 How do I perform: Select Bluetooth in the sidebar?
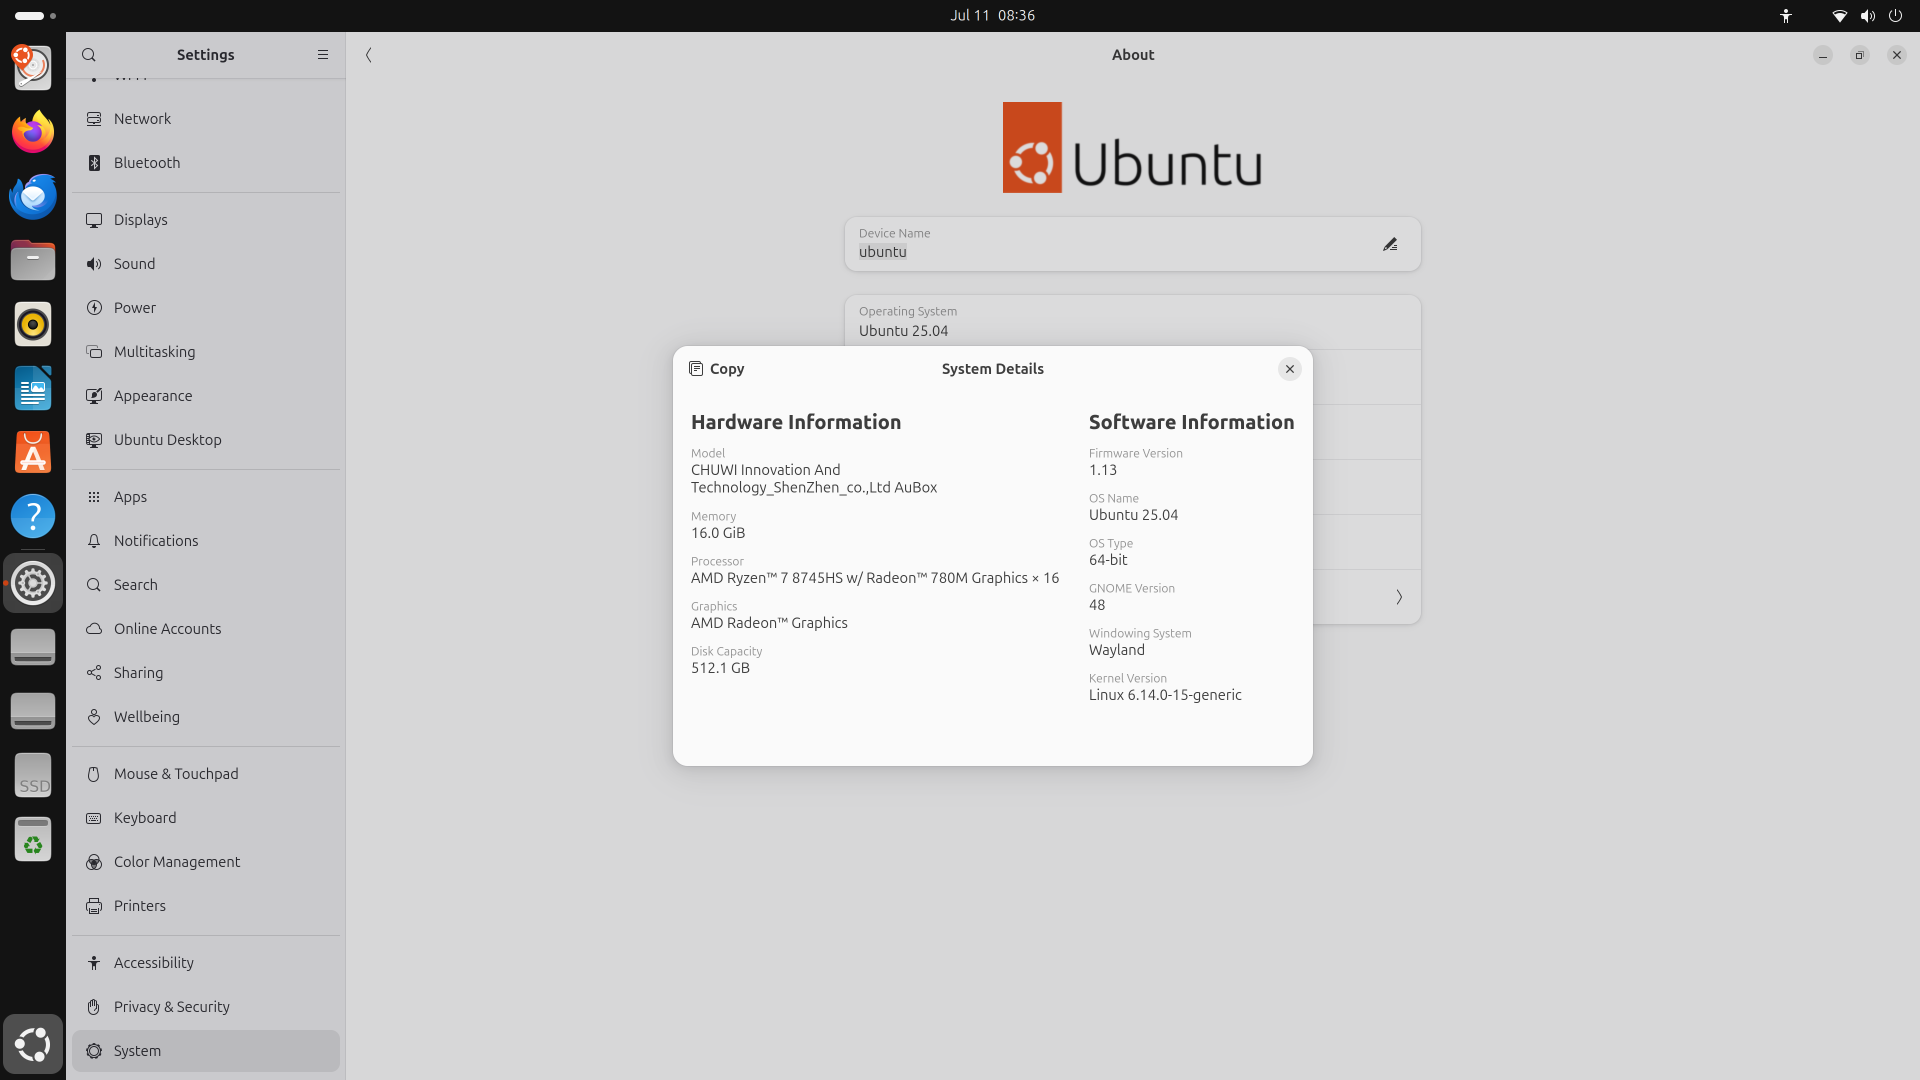206,163
